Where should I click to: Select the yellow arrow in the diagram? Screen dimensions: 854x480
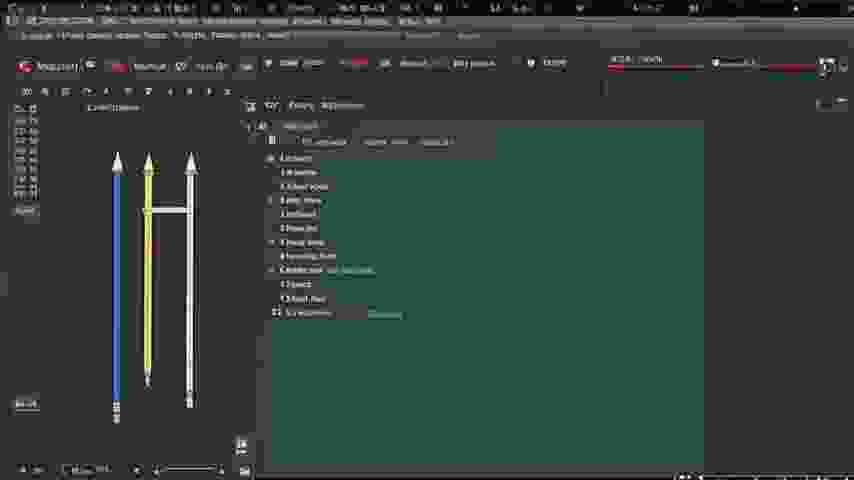(148, 270)
